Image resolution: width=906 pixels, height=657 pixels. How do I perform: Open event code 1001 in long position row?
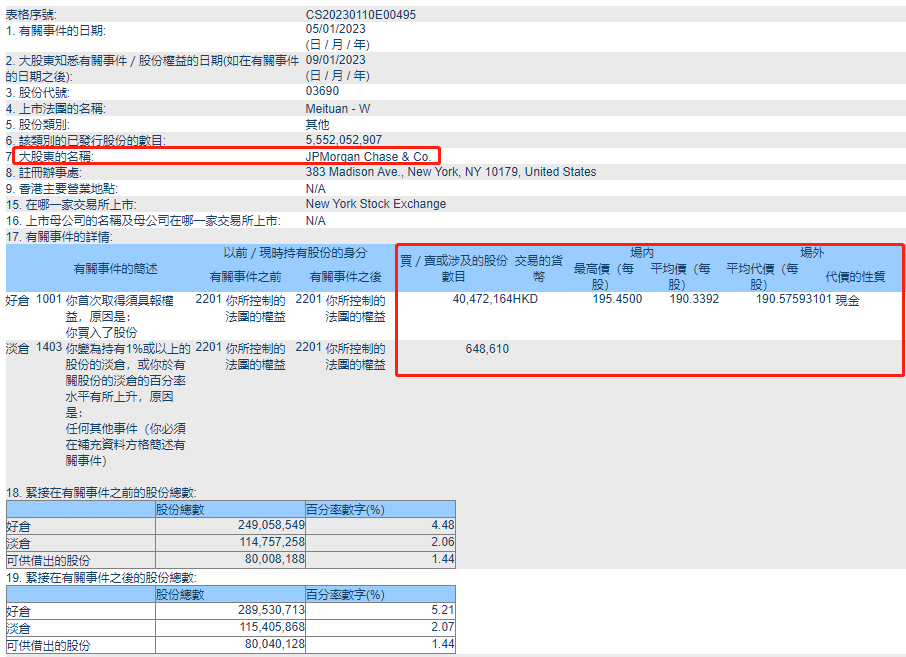(48, 299)
